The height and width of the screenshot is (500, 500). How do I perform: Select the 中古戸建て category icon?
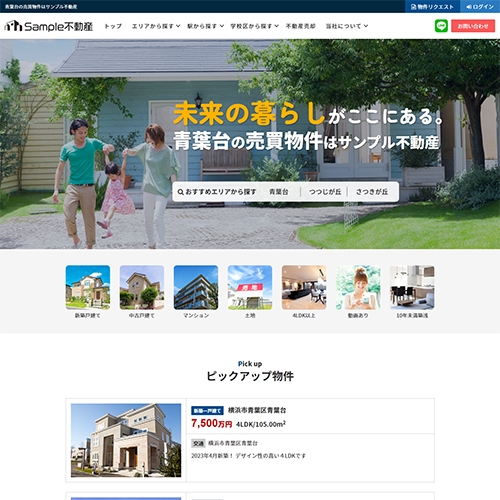(x=142, y=287)
